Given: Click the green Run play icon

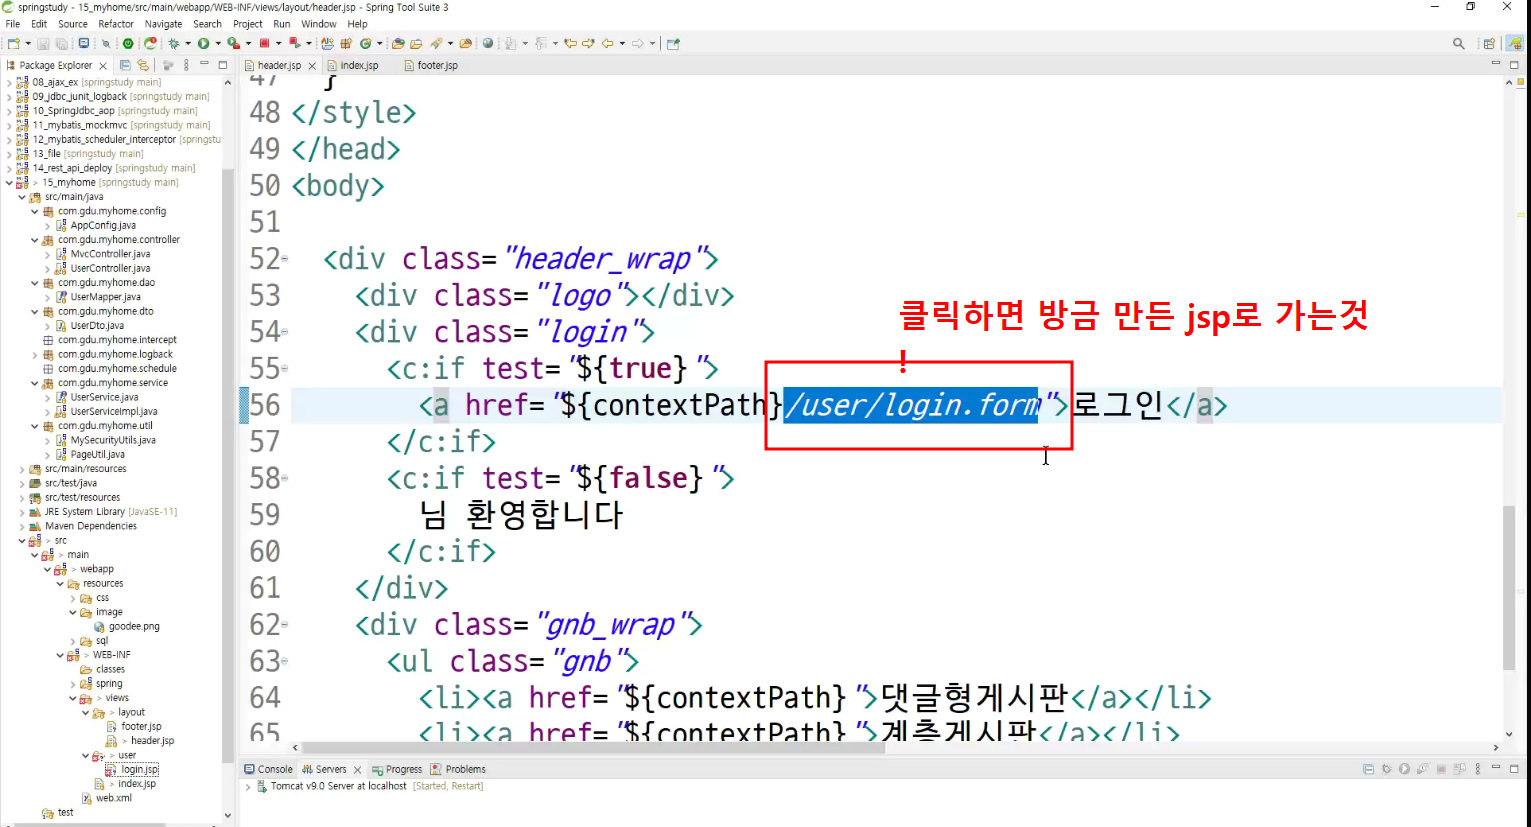Looking at the screenshot, I should point(203,43).
